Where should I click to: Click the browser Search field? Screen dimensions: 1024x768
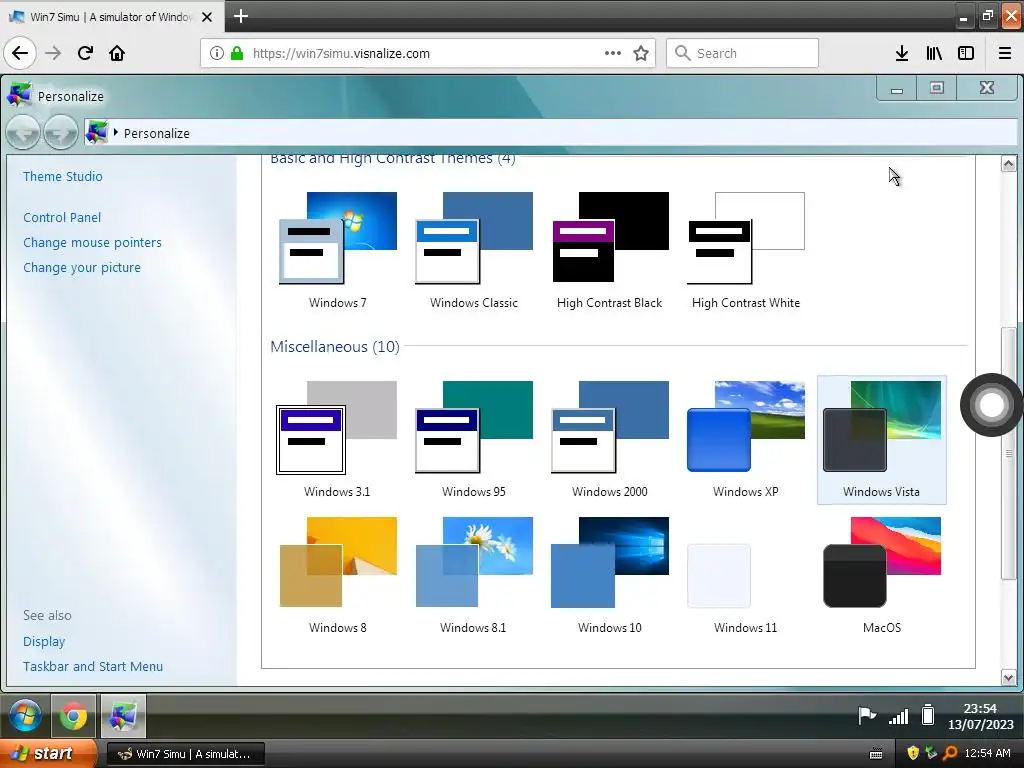click(743, 53)
